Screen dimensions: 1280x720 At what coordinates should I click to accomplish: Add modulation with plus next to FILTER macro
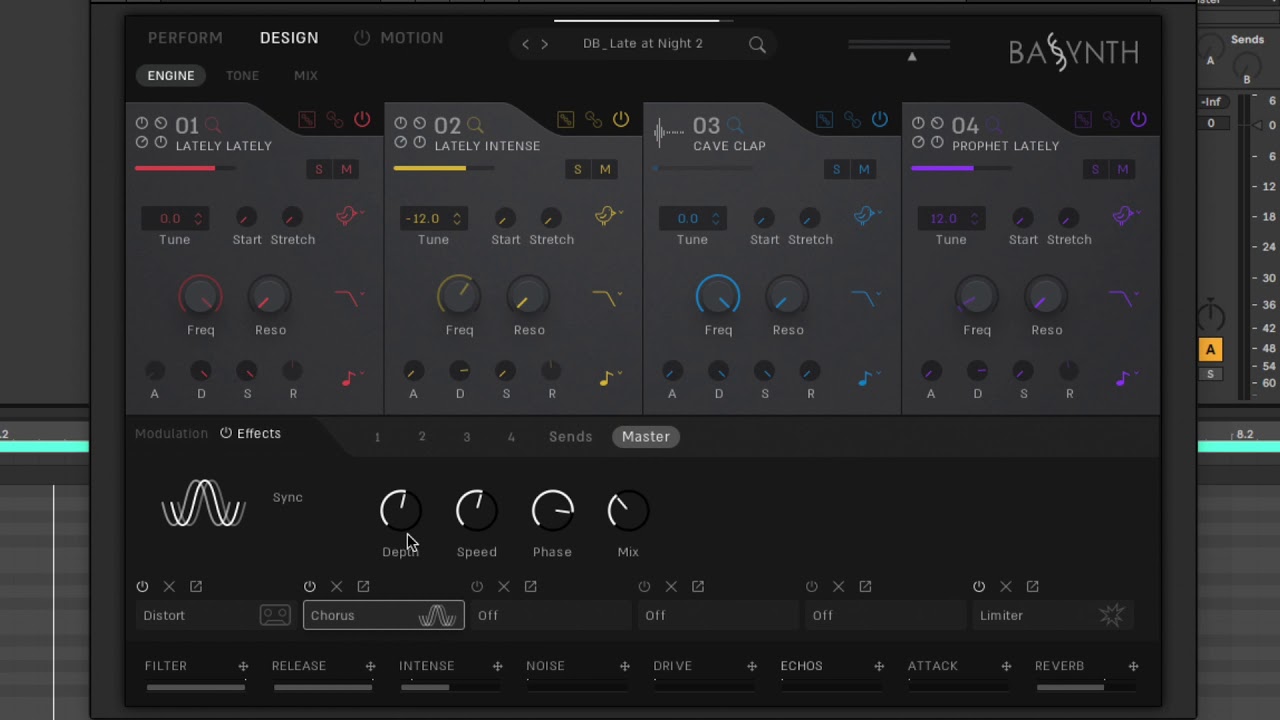(x=243, y=666)
